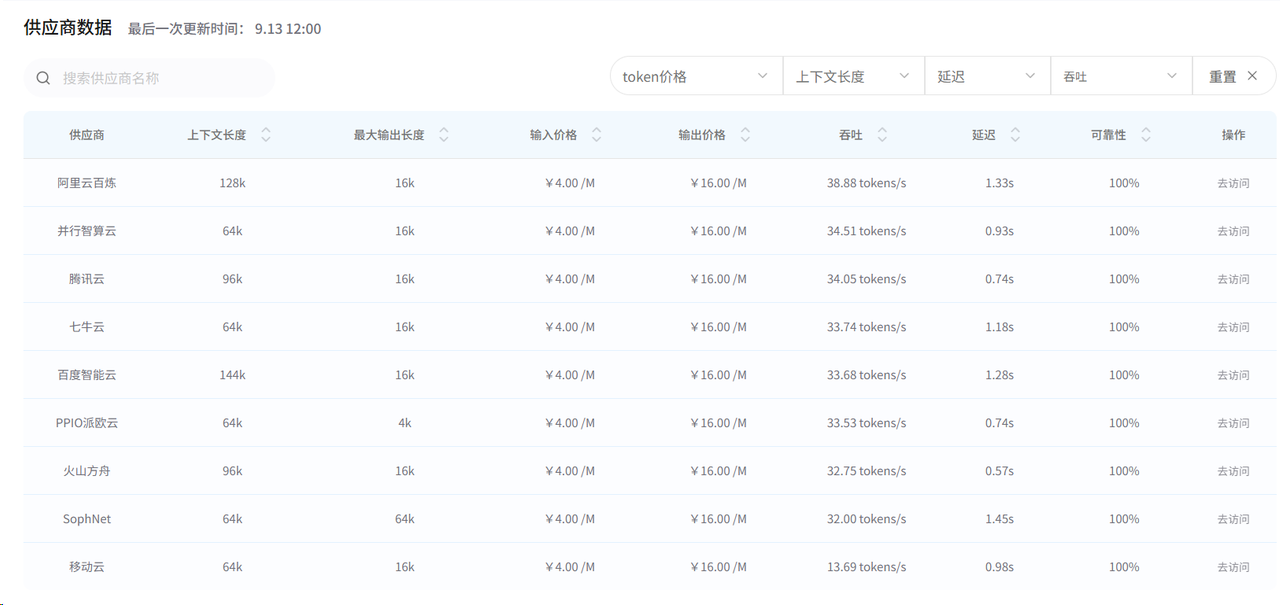Select the 七牛云 supplier name

click(x=87, y=327)
